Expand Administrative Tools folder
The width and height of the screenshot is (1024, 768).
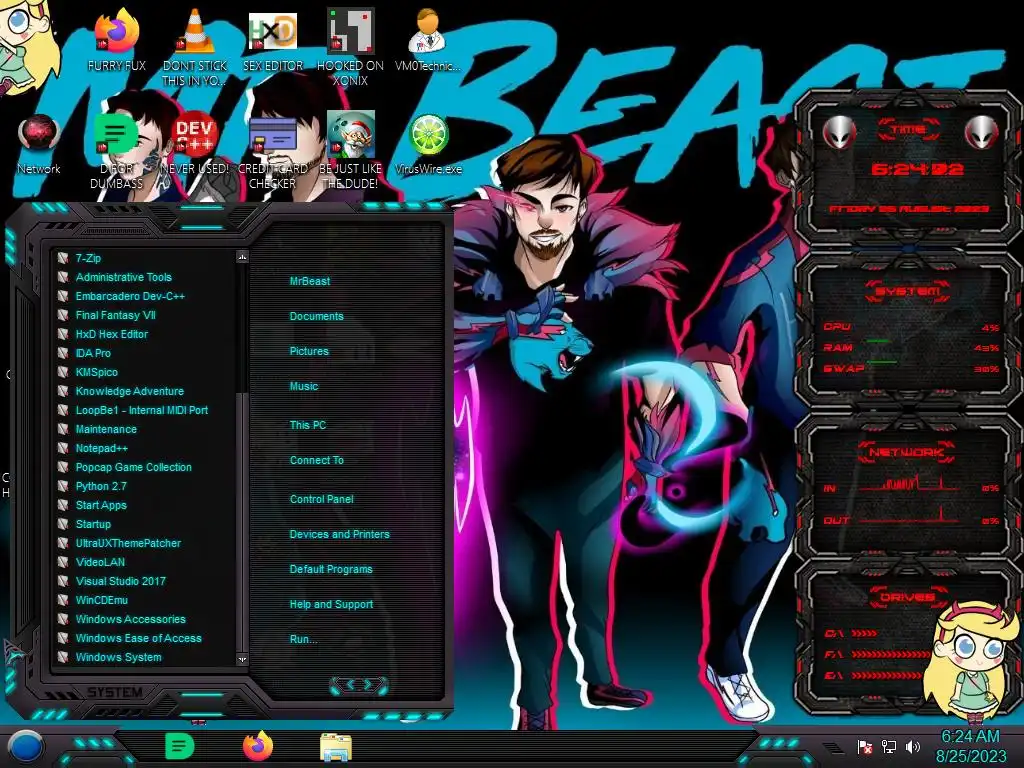tap(123, 277)
